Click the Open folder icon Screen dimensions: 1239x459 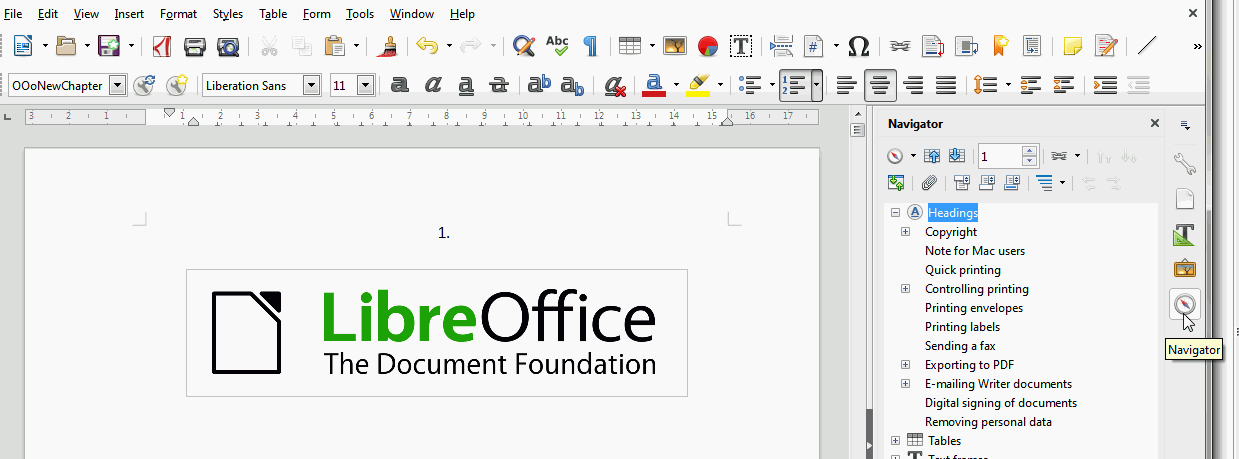click(67, 46)
